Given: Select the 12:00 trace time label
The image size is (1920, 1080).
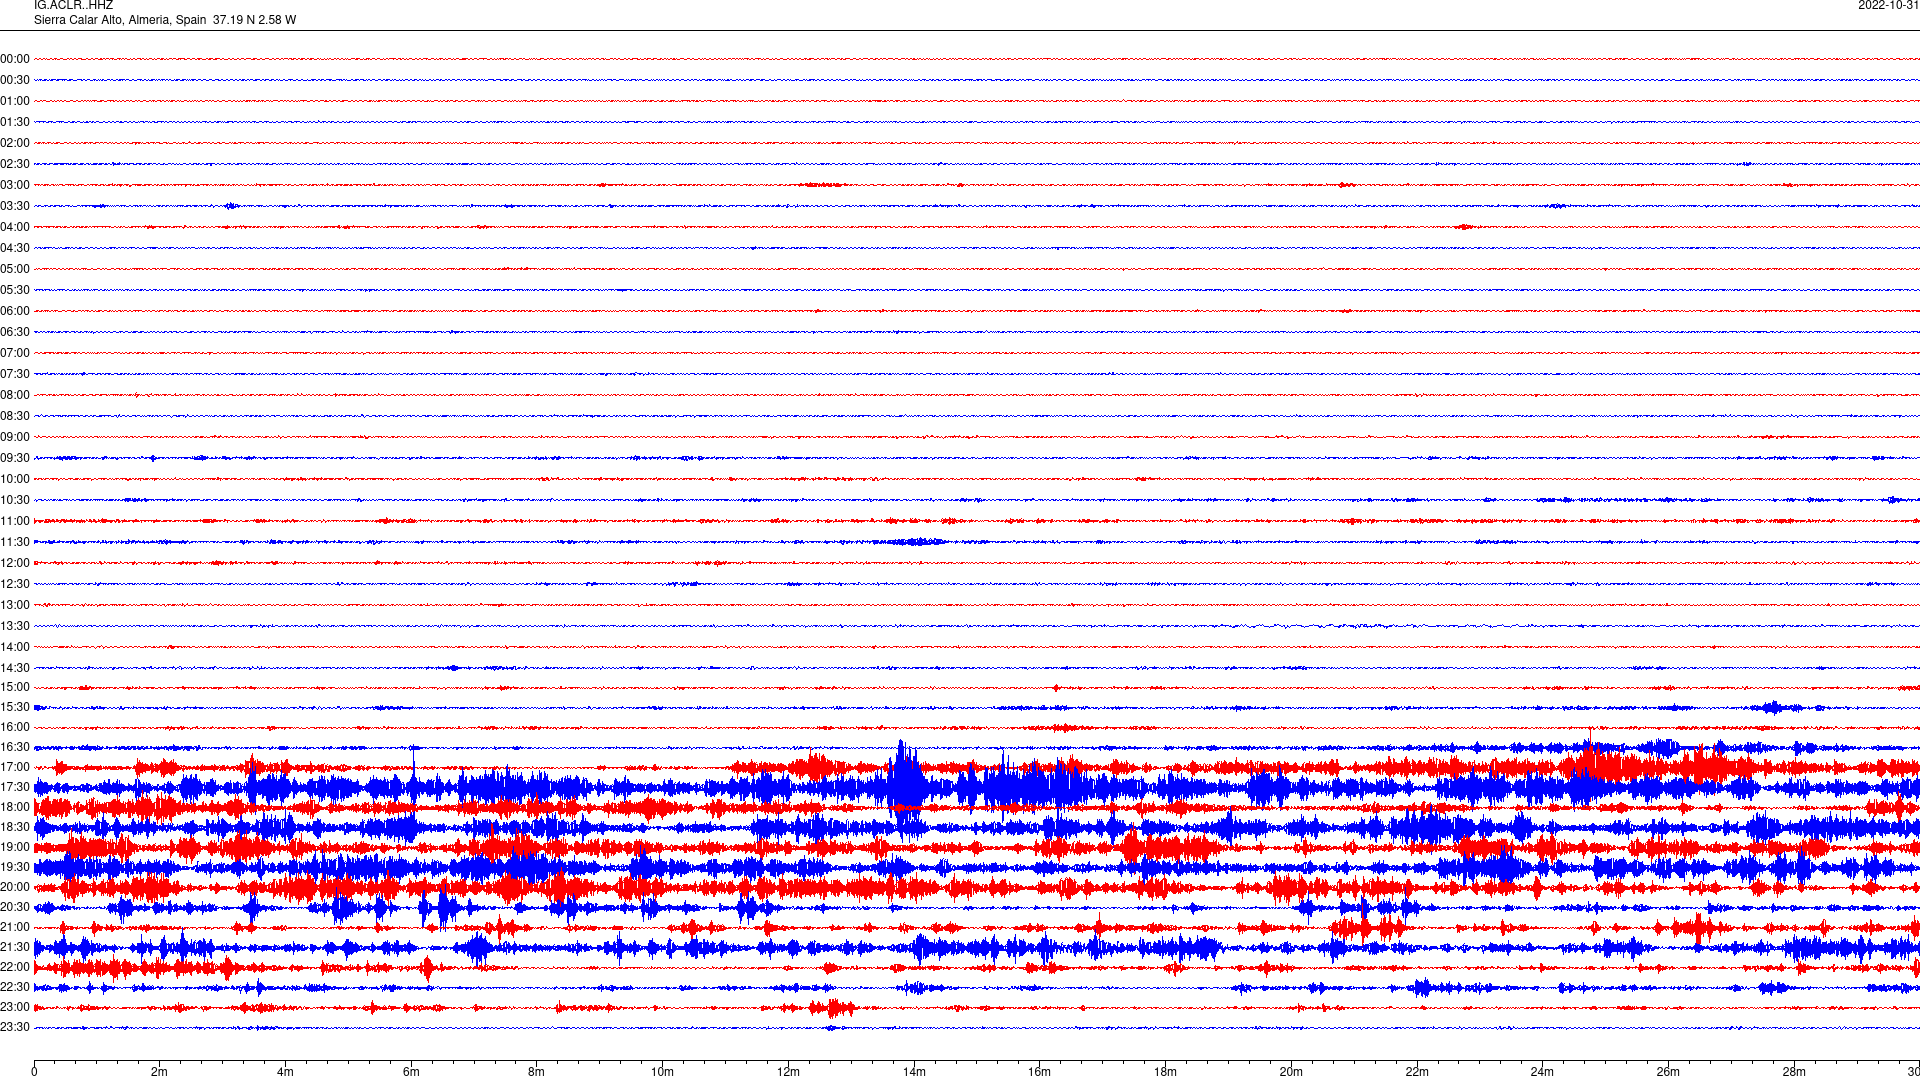Looking at the screenshot, I should [15, 563].
